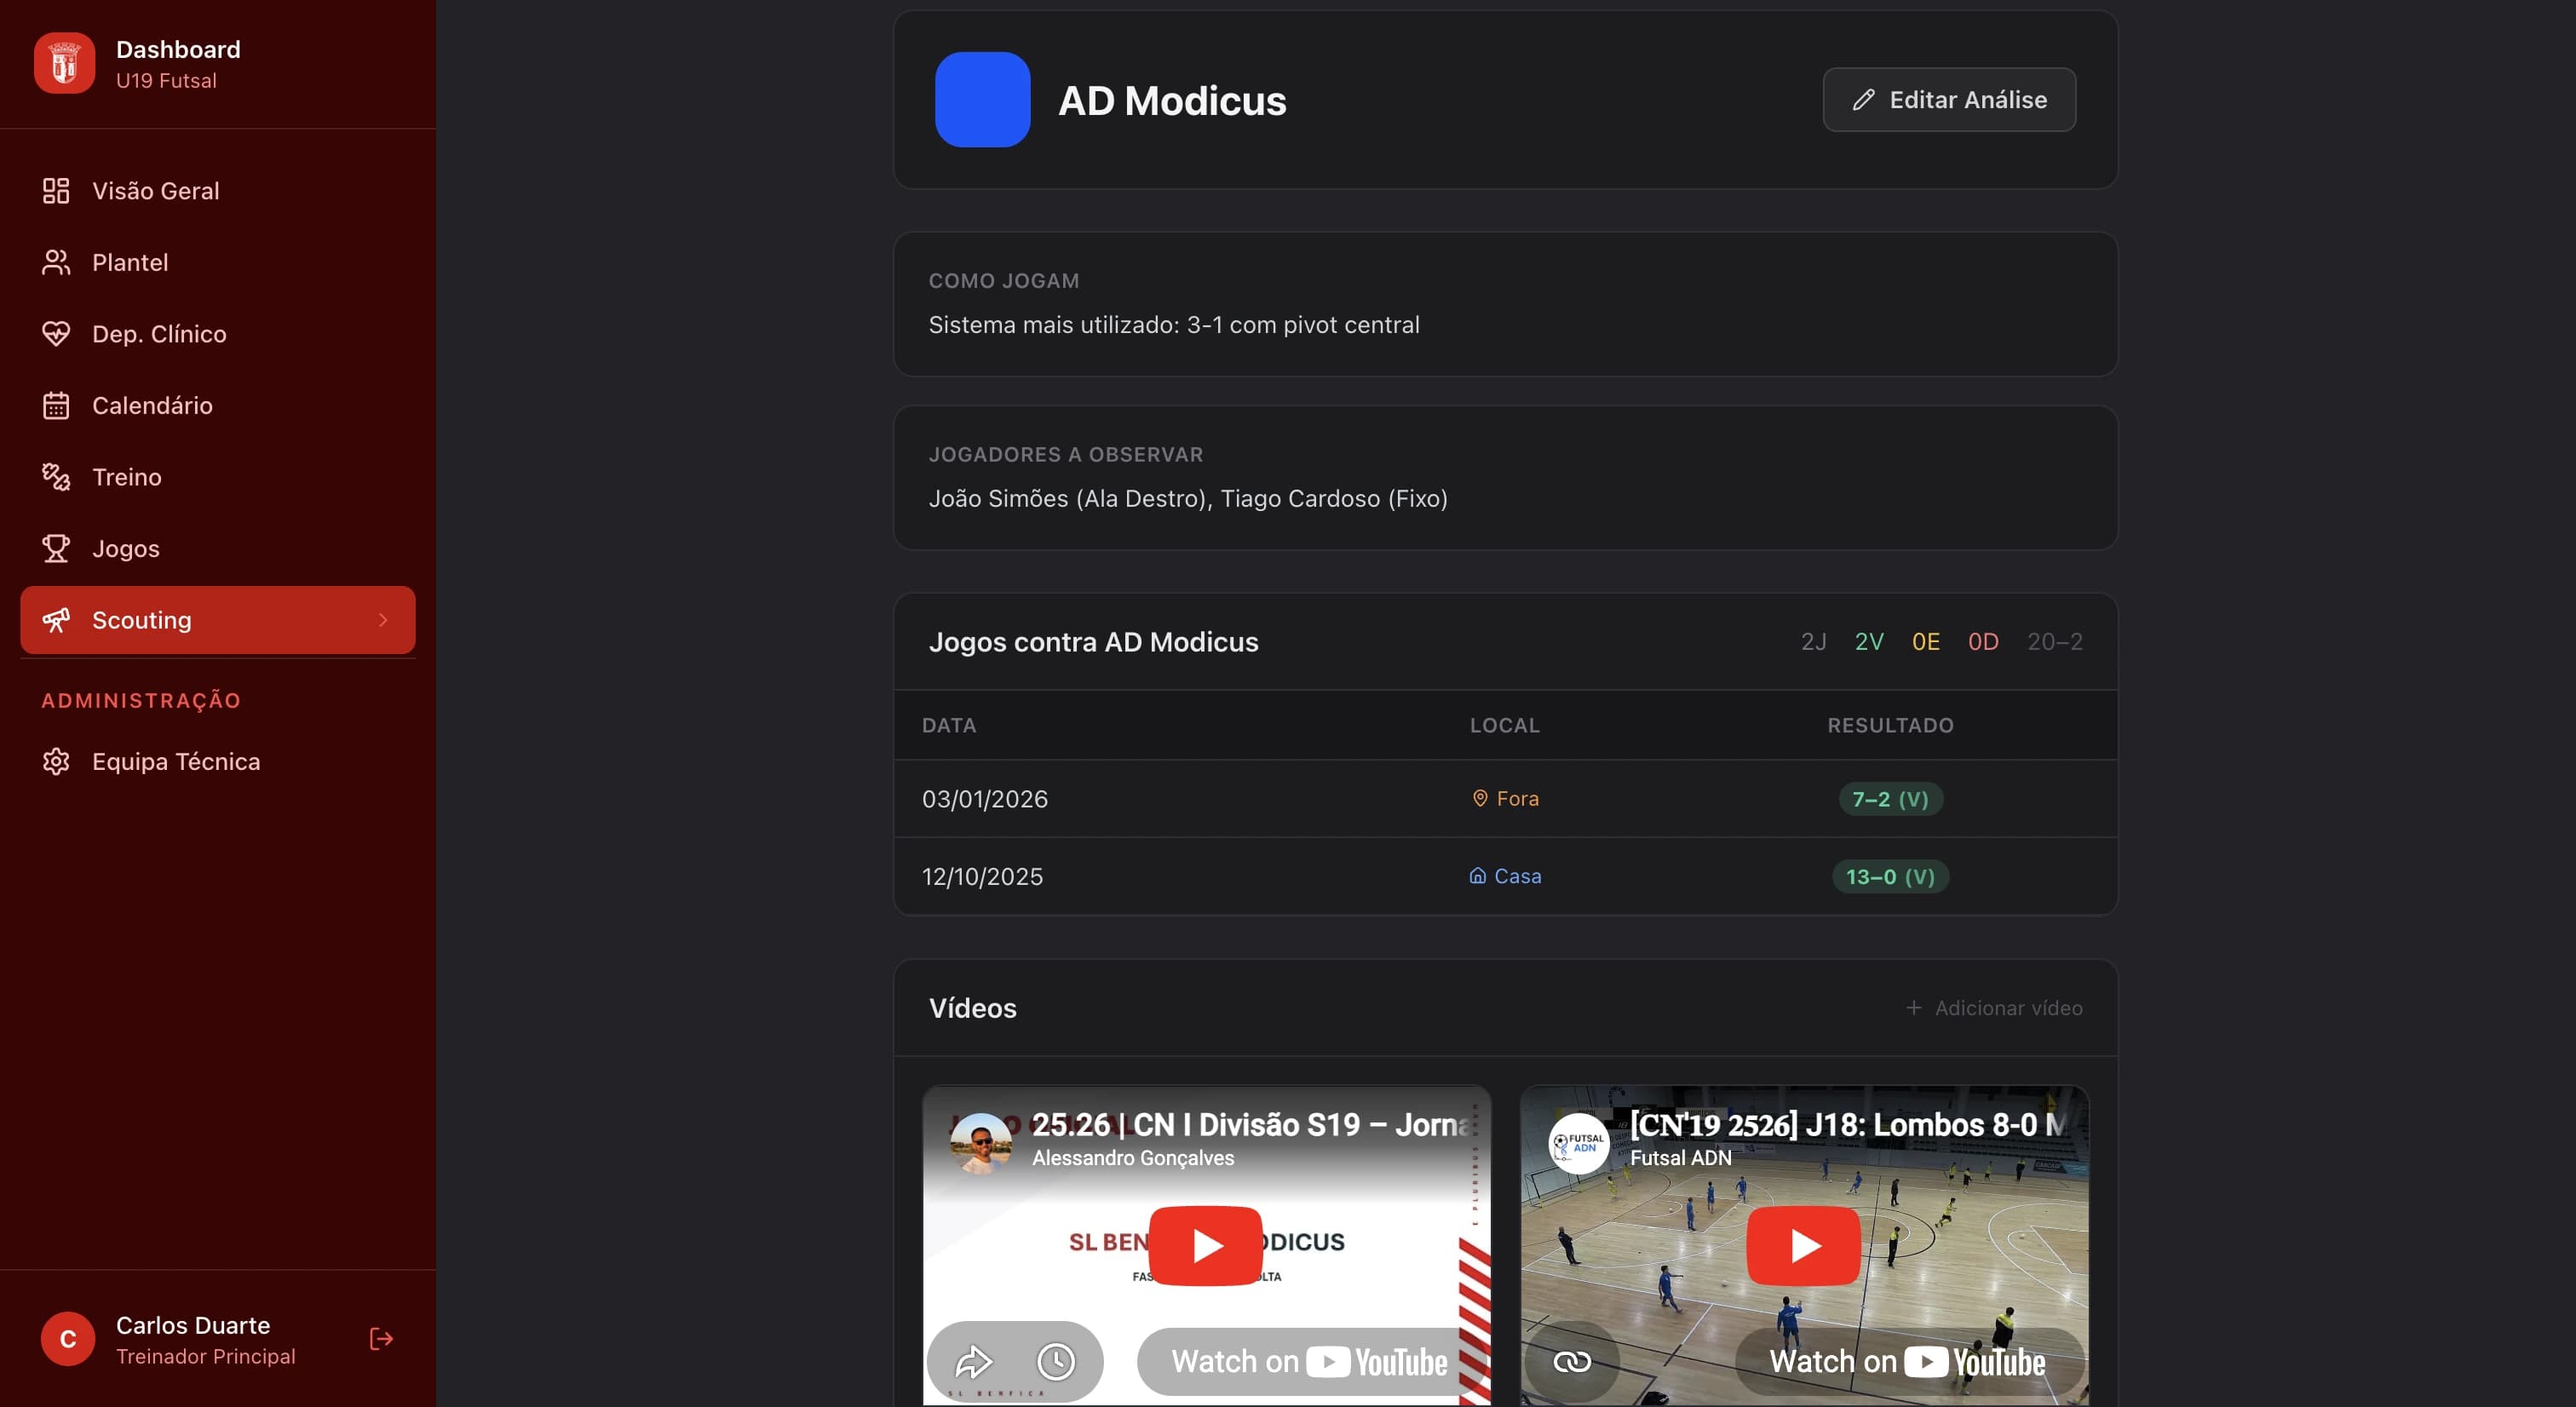
Task: Click the 13–0 (V) result badge
Action: click(x=1890, y=876)
